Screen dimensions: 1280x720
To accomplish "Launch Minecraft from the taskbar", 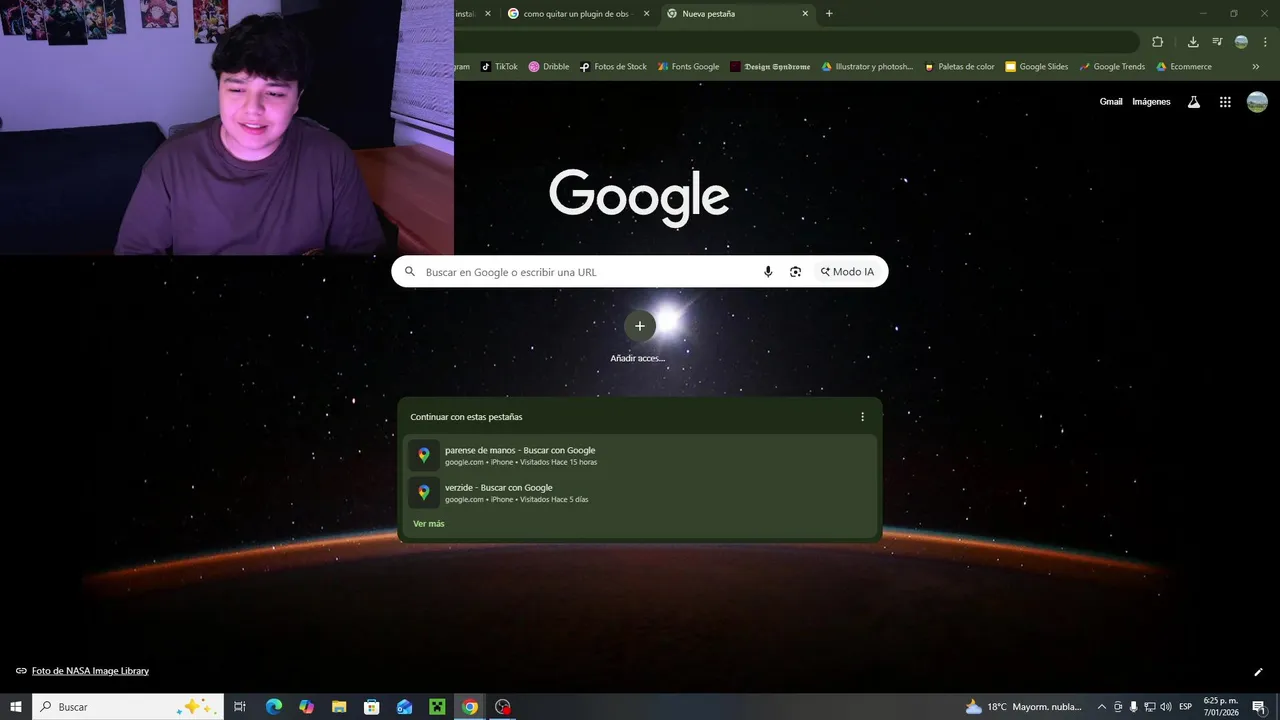I will point(437,707).
